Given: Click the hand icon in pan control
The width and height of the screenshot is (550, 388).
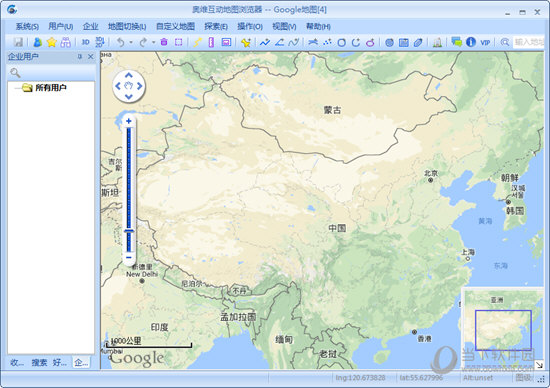Looking at the screenshot, I should 129,86.
